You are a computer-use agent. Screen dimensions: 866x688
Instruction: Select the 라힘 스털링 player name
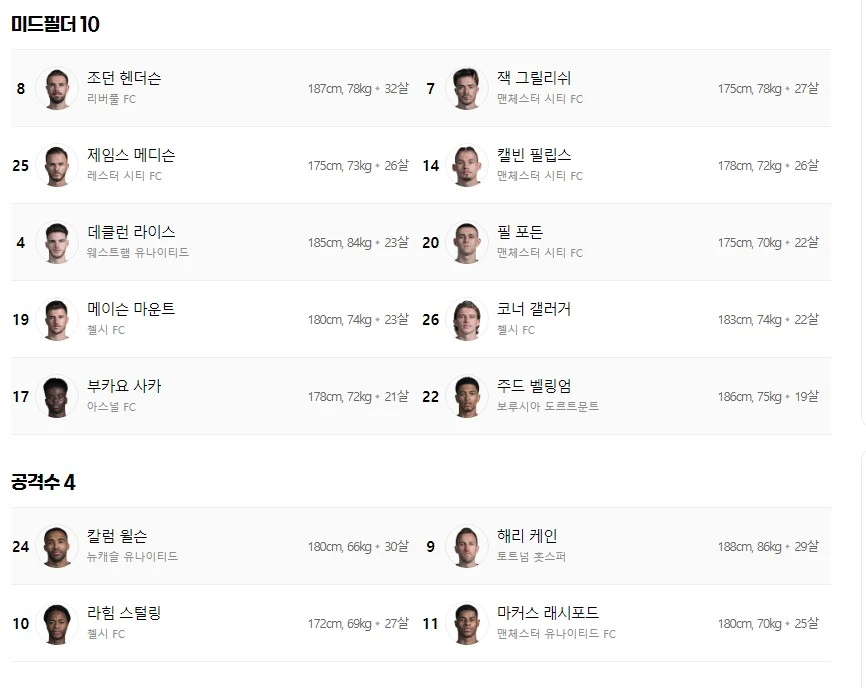(x=124, y=613)
